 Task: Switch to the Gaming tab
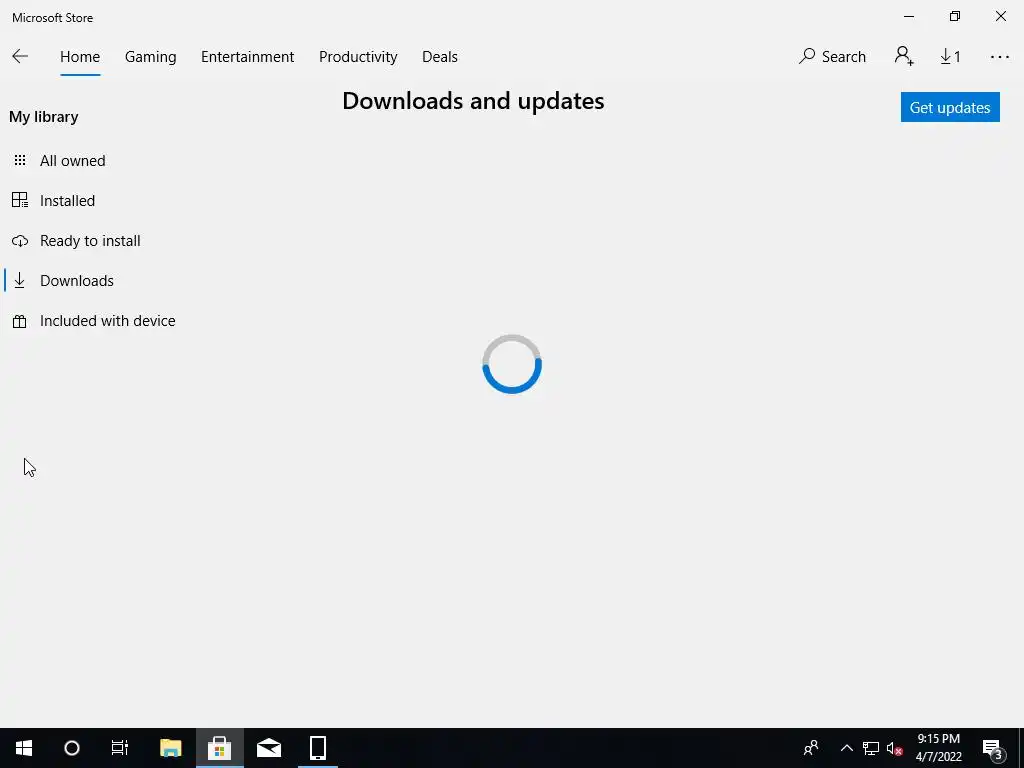click(x=150, y=57)
